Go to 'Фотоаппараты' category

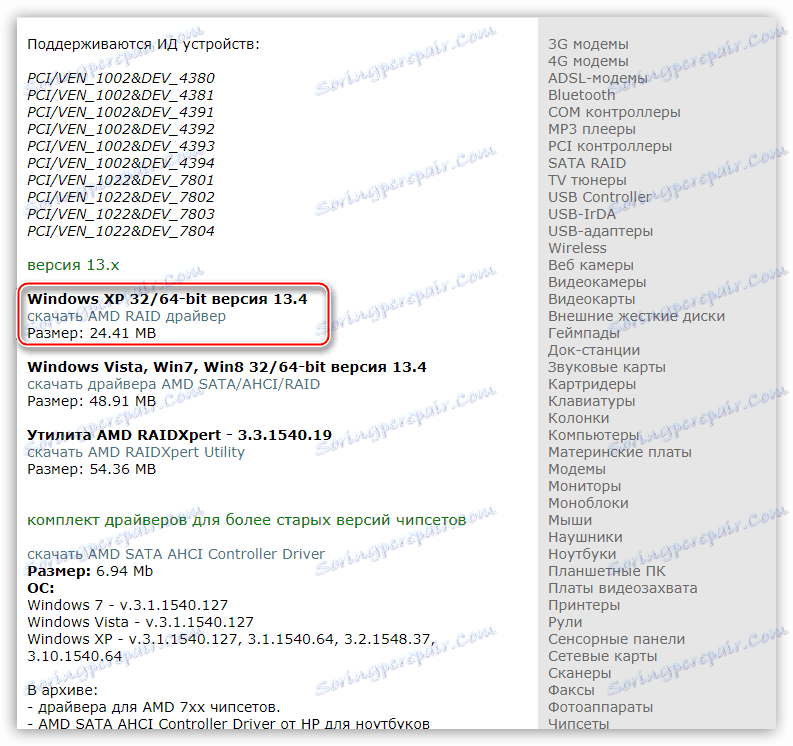[x=600, y=707]
